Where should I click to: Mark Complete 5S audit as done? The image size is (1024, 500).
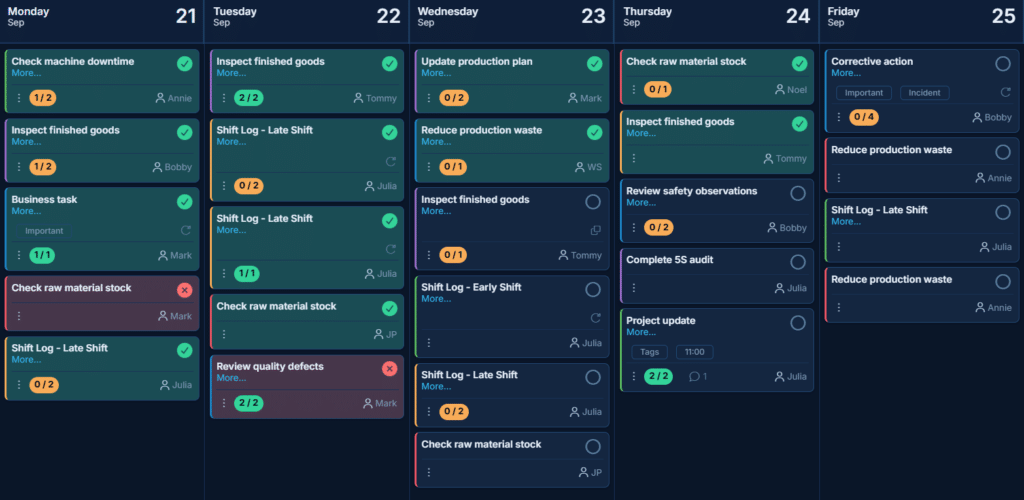[x=798, y=262]
